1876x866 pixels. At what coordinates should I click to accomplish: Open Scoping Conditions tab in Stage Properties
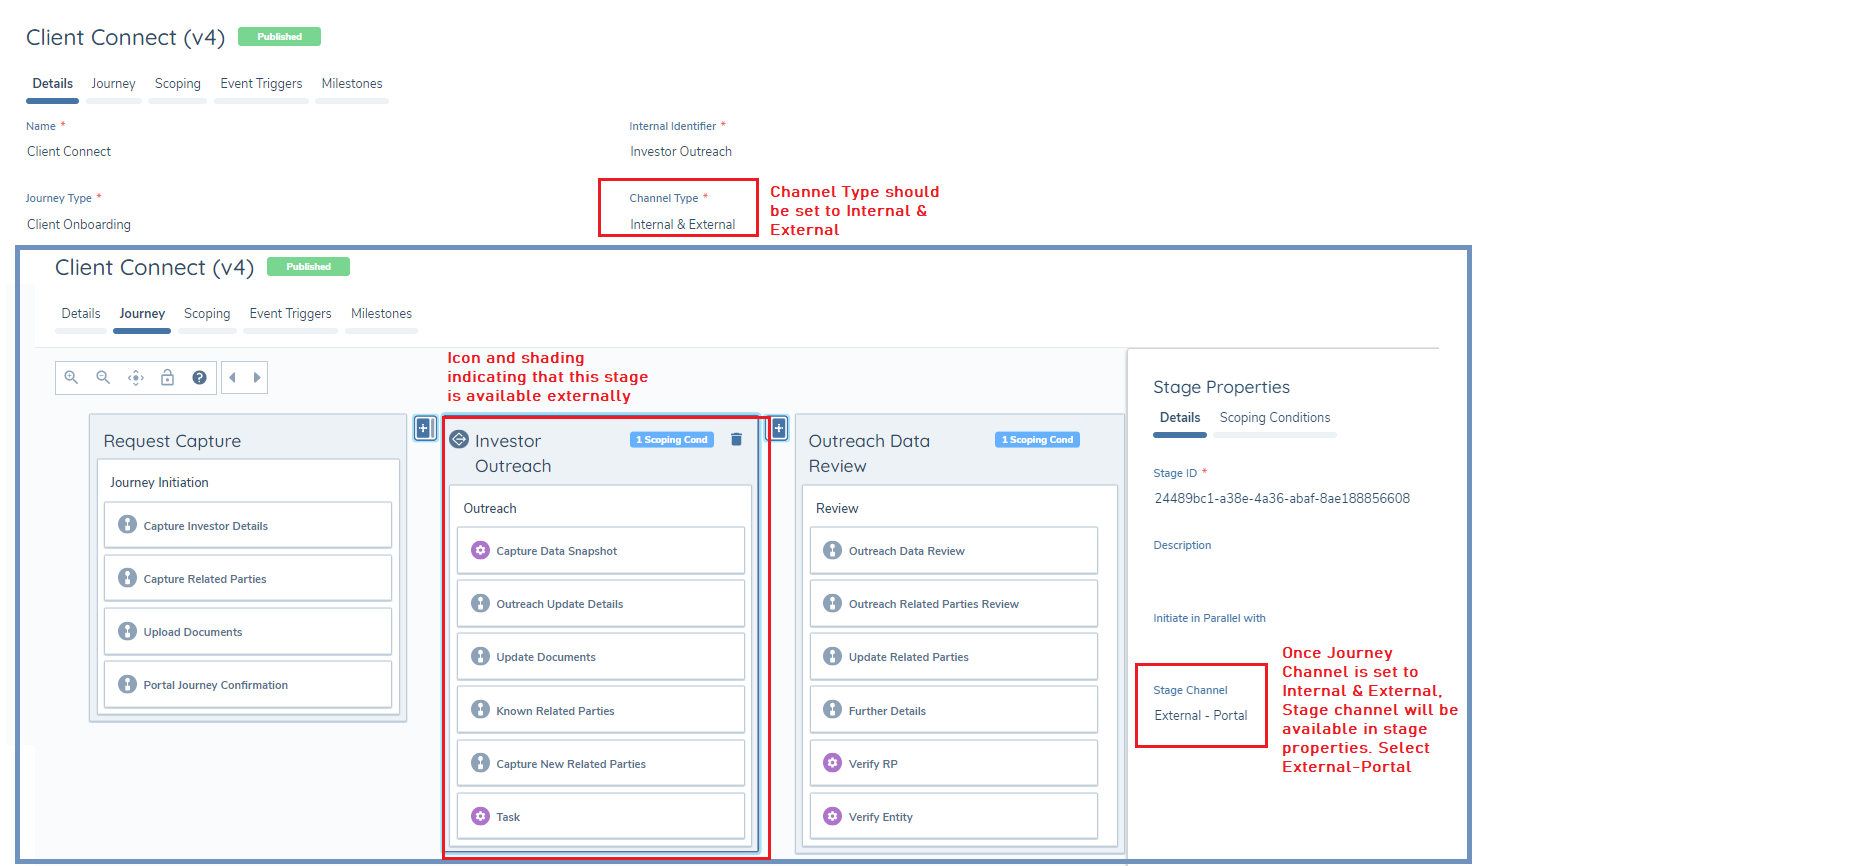coord(1275,418)
